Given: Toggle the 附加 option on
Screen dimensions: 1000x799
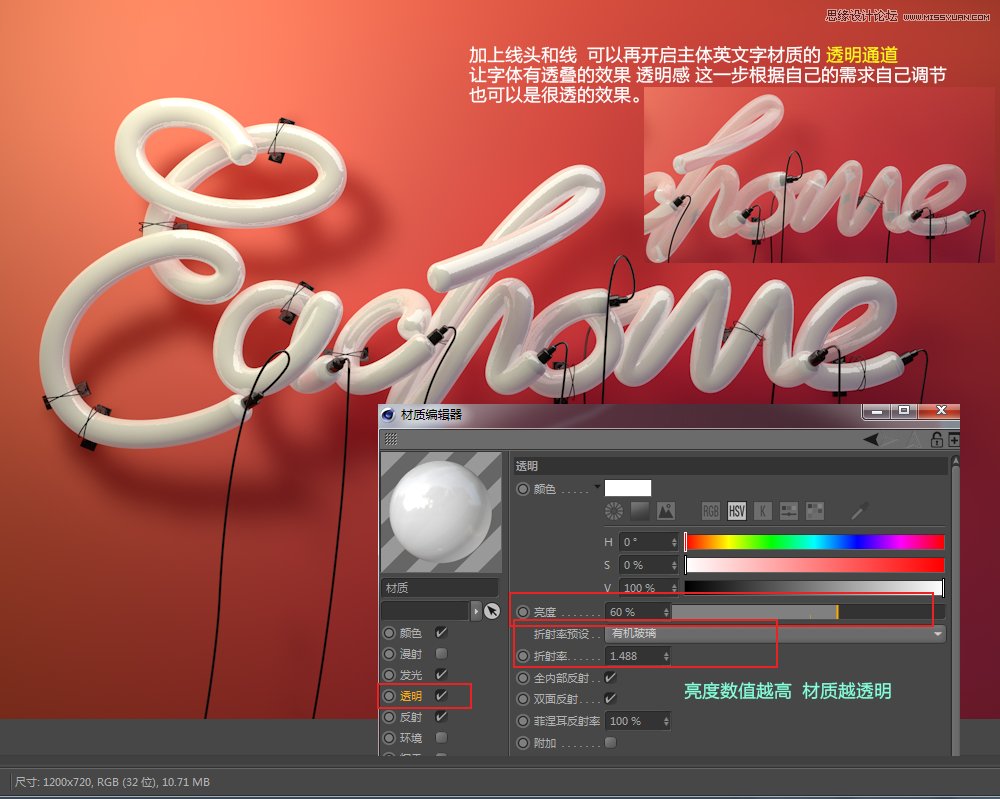Looking at the screenshot, I should pos(611,742).
